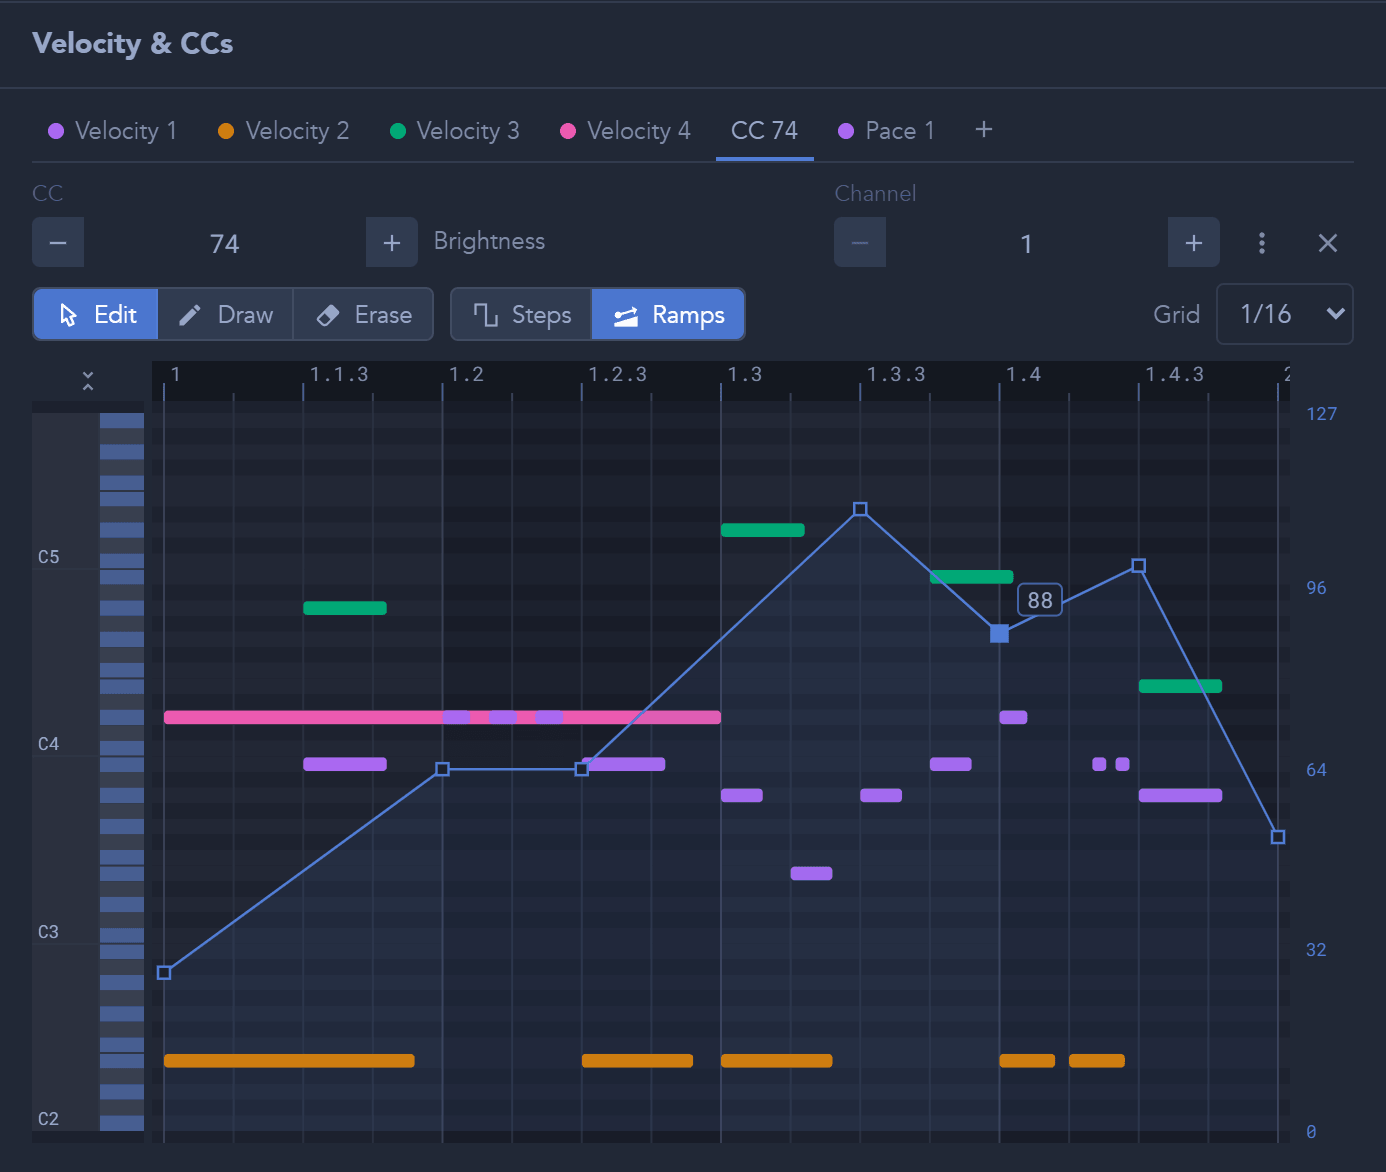Switch to Ramps mode
This screenshot has width=1386, height=1172.
669,315
